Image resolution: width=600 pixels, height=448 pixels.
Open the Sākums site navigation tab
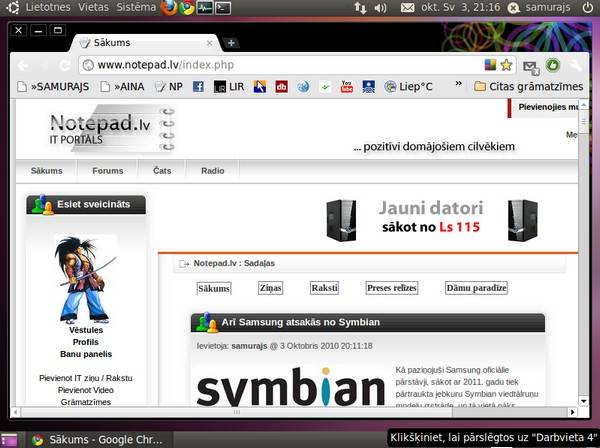pos(47,171)
